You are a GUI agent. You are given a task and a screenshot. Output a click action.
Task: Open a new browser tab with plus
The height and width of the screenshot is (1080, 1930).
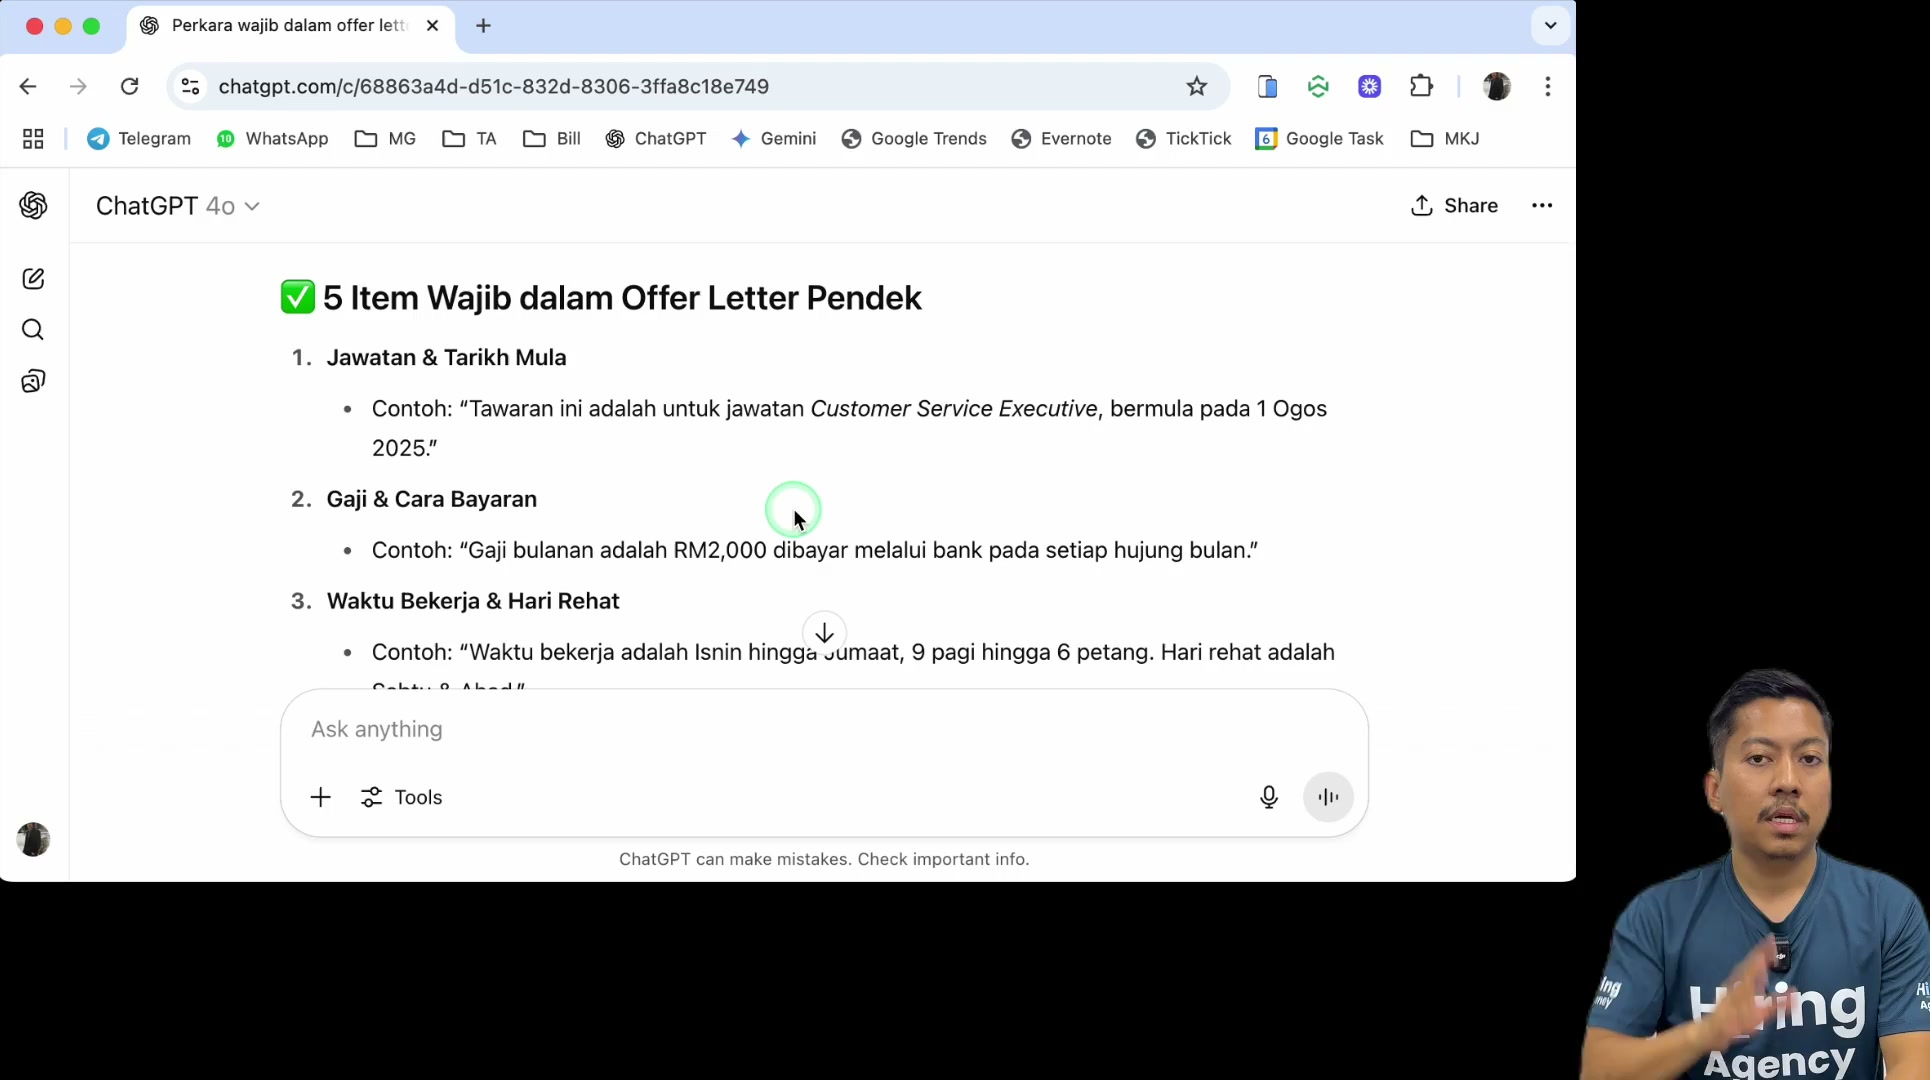[484, 26]
